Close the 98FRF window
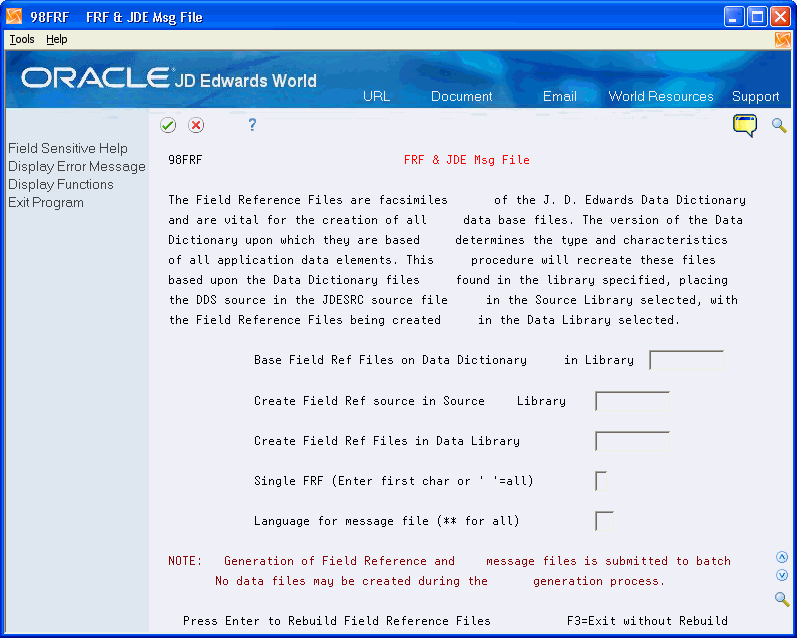The height and width of the screenshot is (638, 797). point(780,17)
